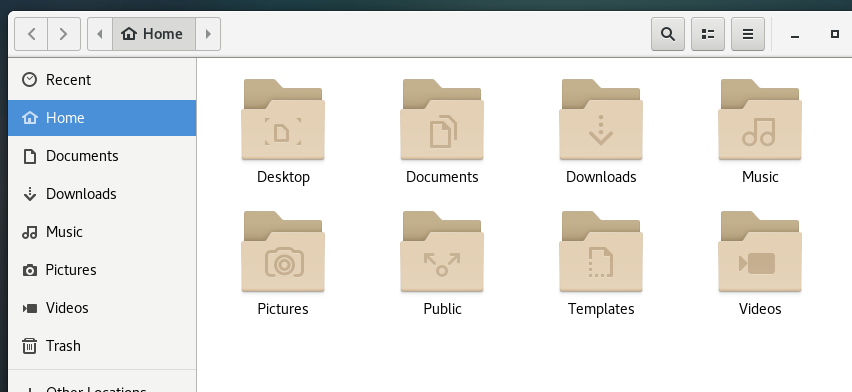Select the Pictures folder icon in grid
Screen dimensions: 852x392
tap(283, 252)
